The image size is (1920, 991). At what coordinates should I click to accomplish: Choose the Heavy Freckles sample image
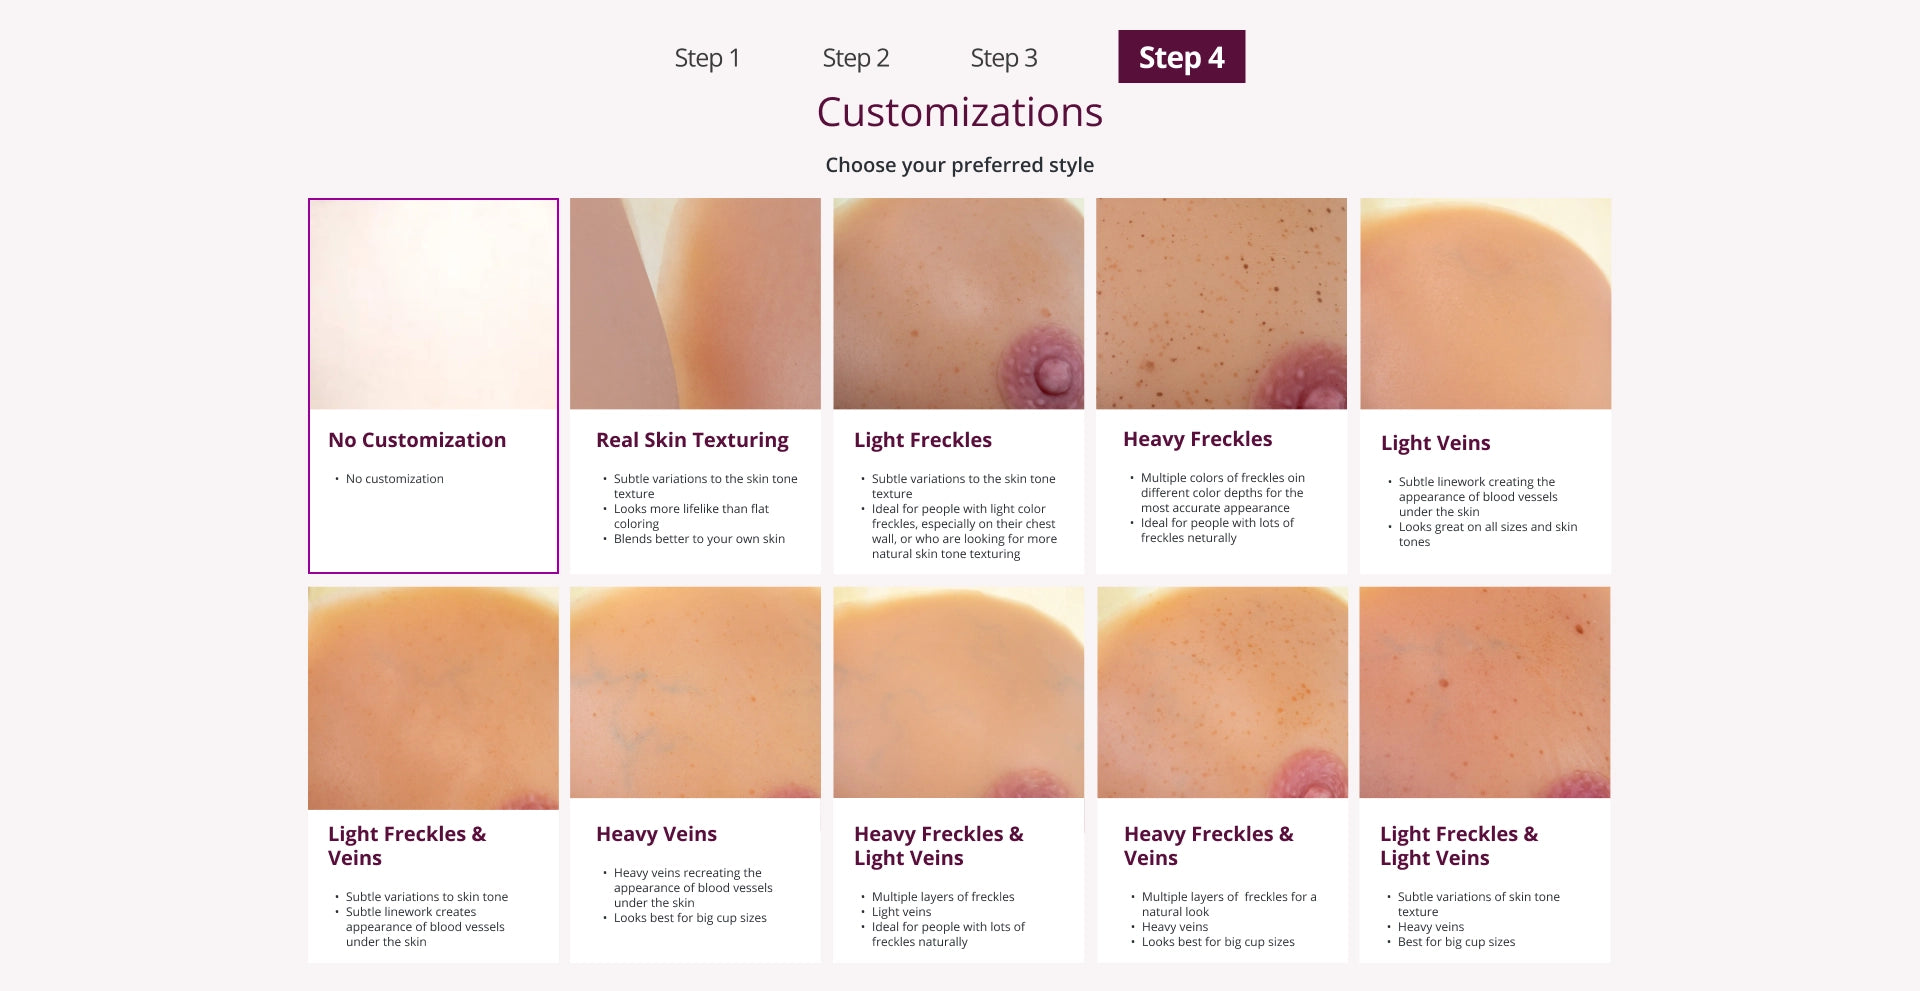tap(1221, 303)
